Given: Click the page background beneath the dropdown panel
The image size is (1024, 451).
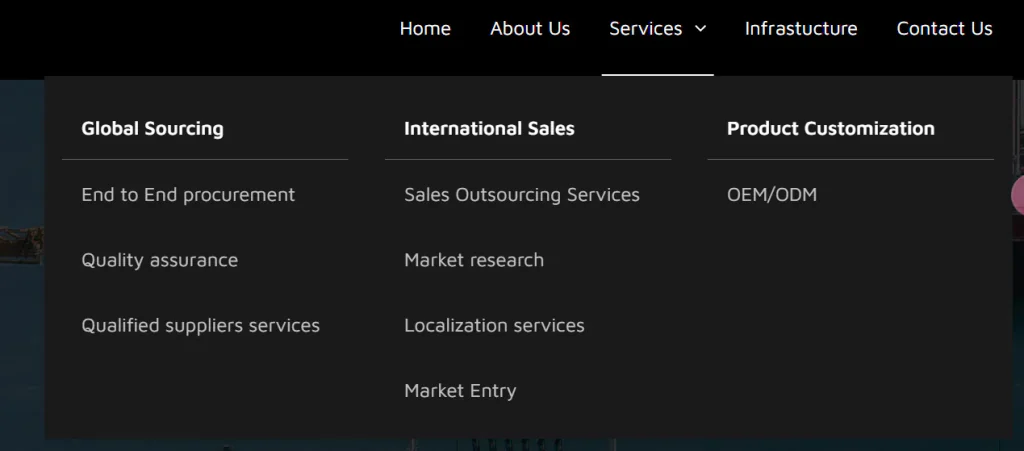Looking at the screenshot, I should coord(300,445).
